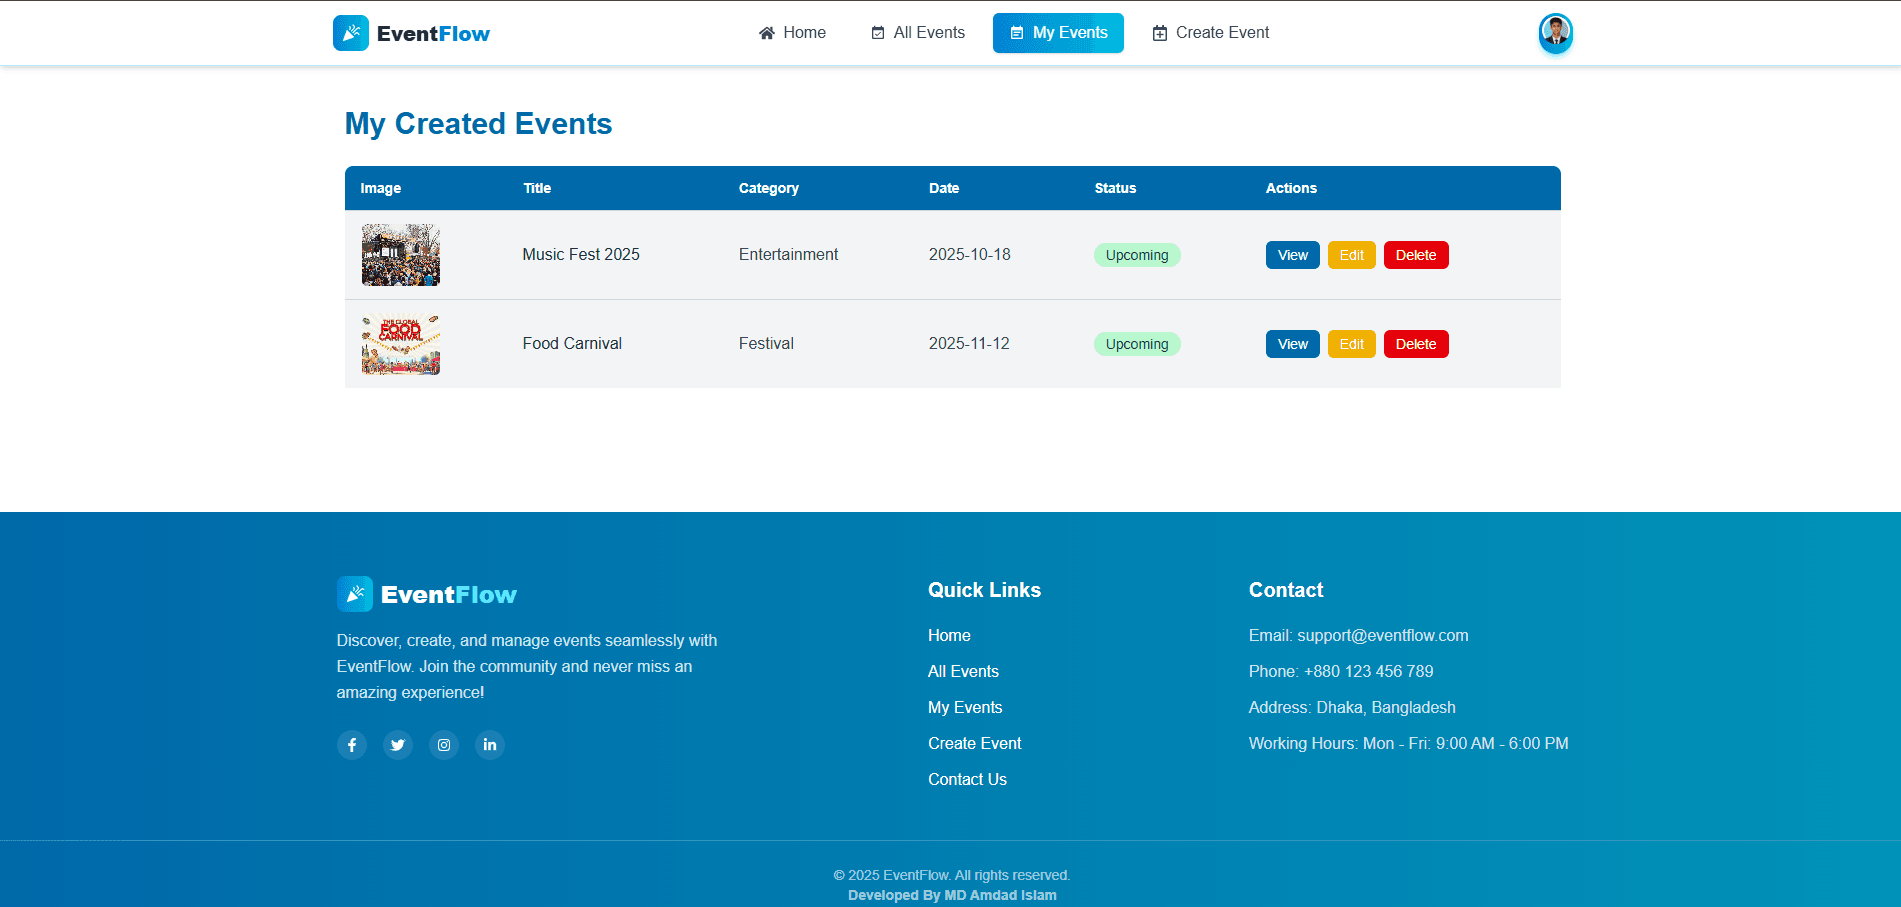The image size is (1901, 907).
Task: Follow the footer All Events quick link
Action: click(963, 671)
